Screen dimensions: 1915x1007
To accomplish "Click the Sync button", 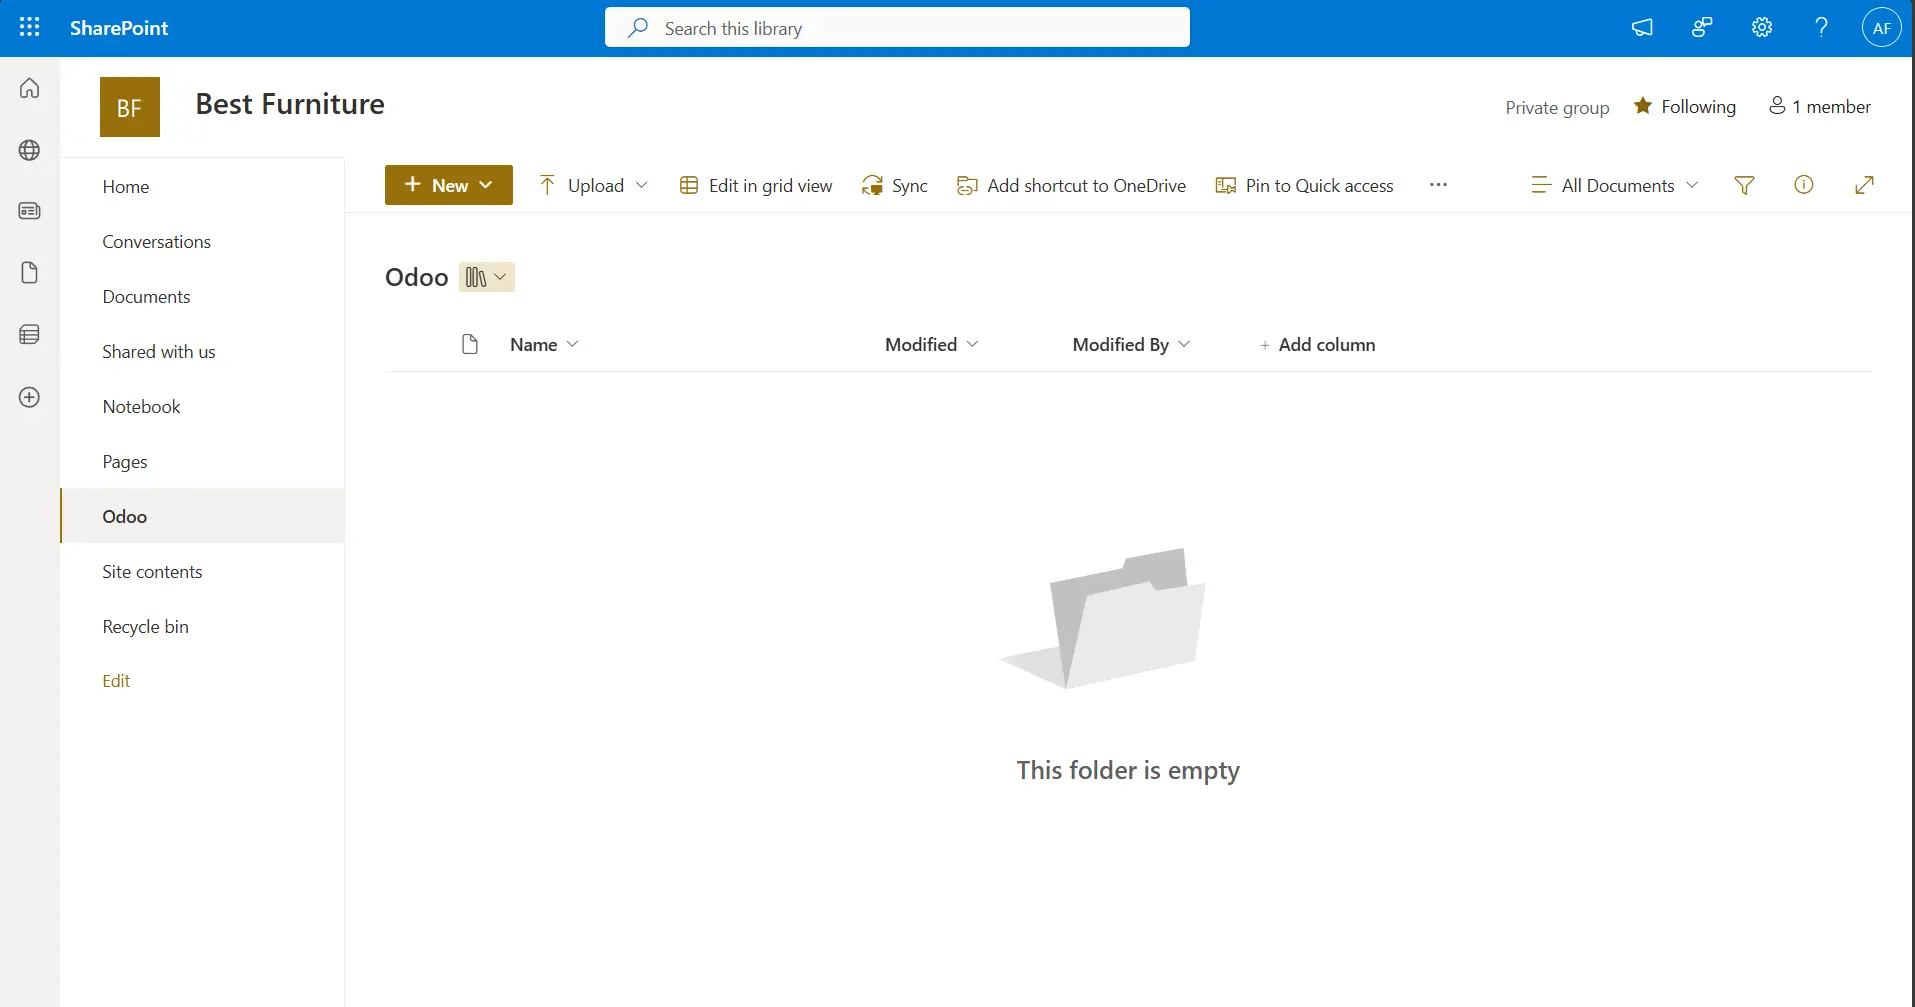I will (895, 185).
